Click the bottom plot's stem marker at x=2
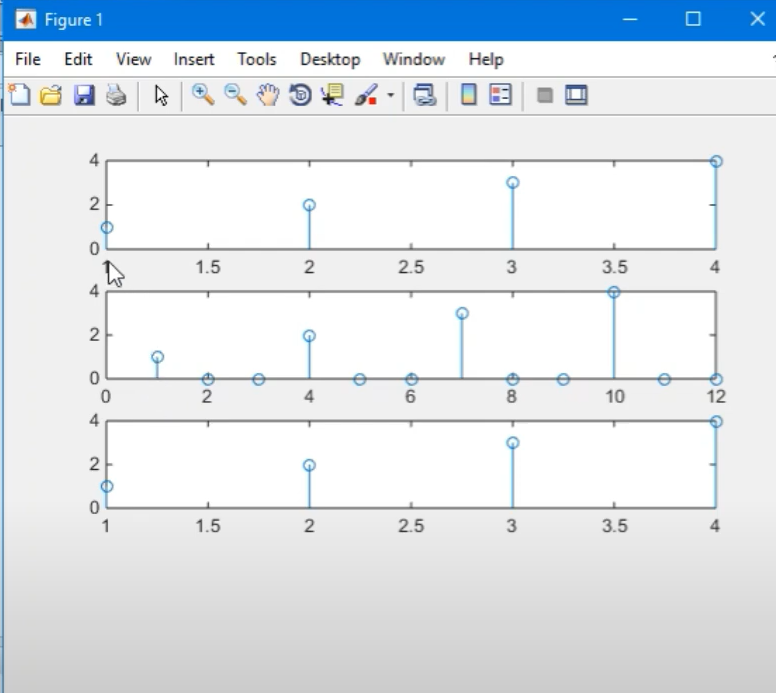This screenshot has height=693, width=776. coord(309,465)
